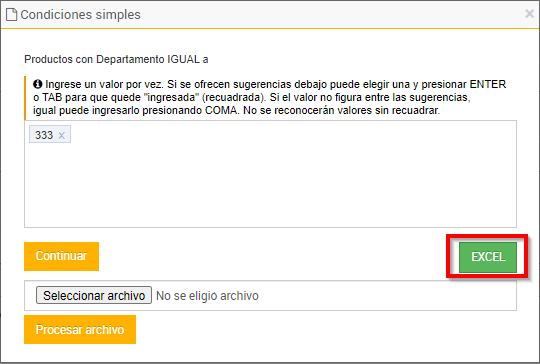Remove the 333 value tag
540x364 pixels.
pos(62,135)
